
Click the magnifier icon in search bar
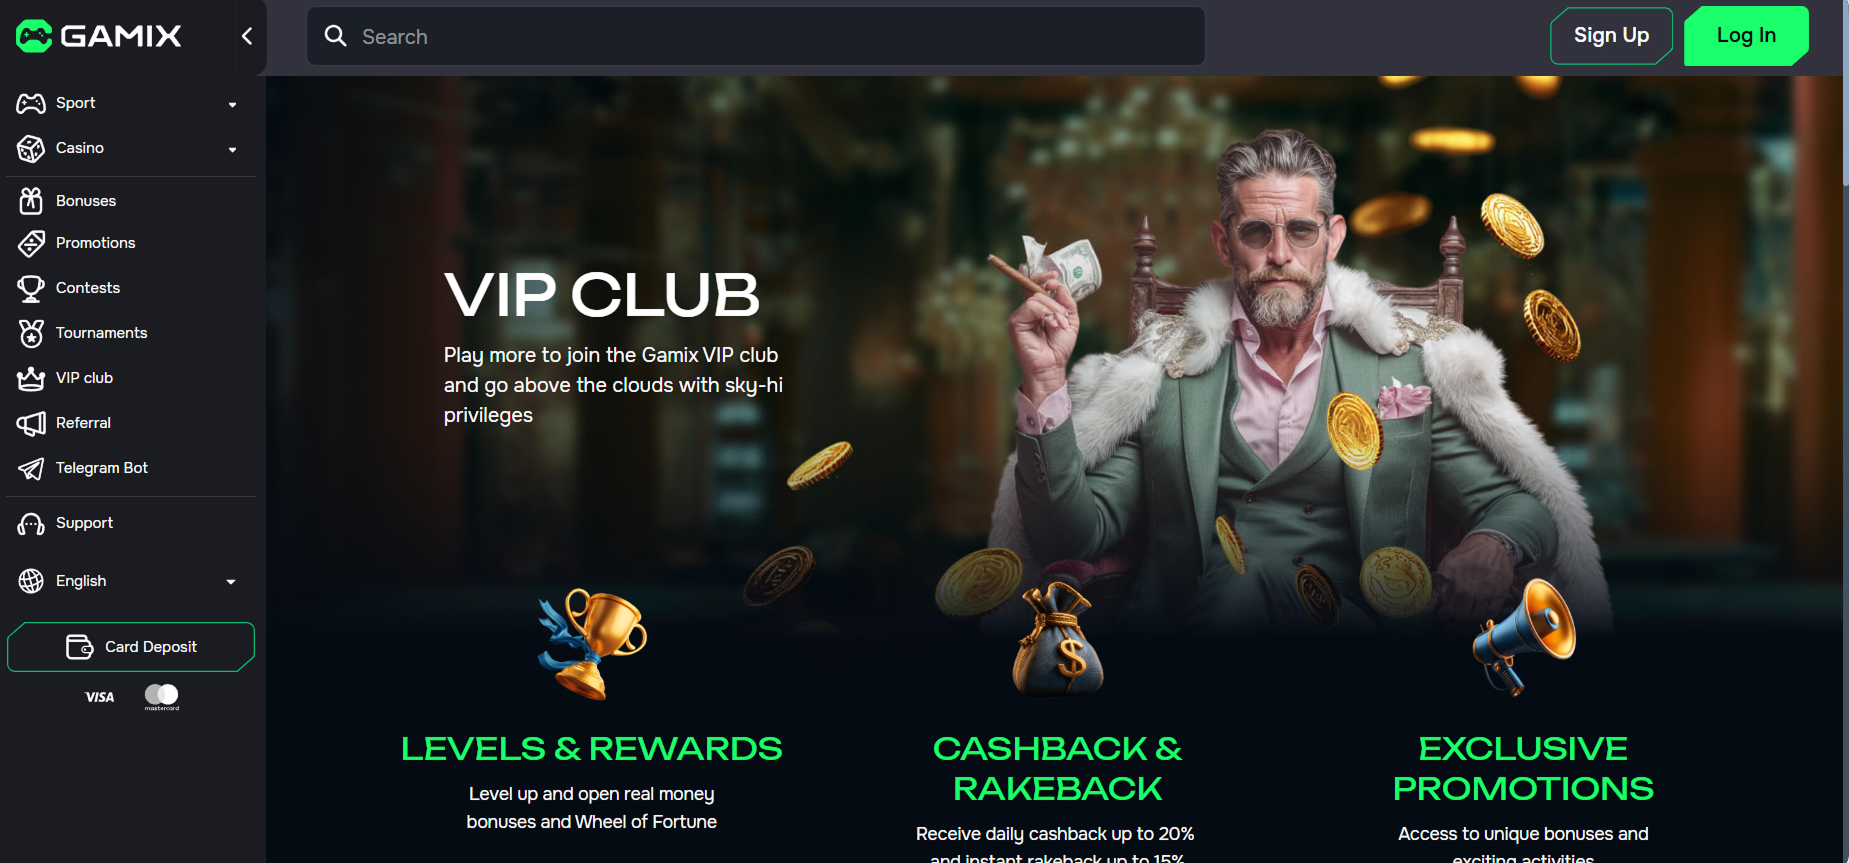click(x=336, y=36)
